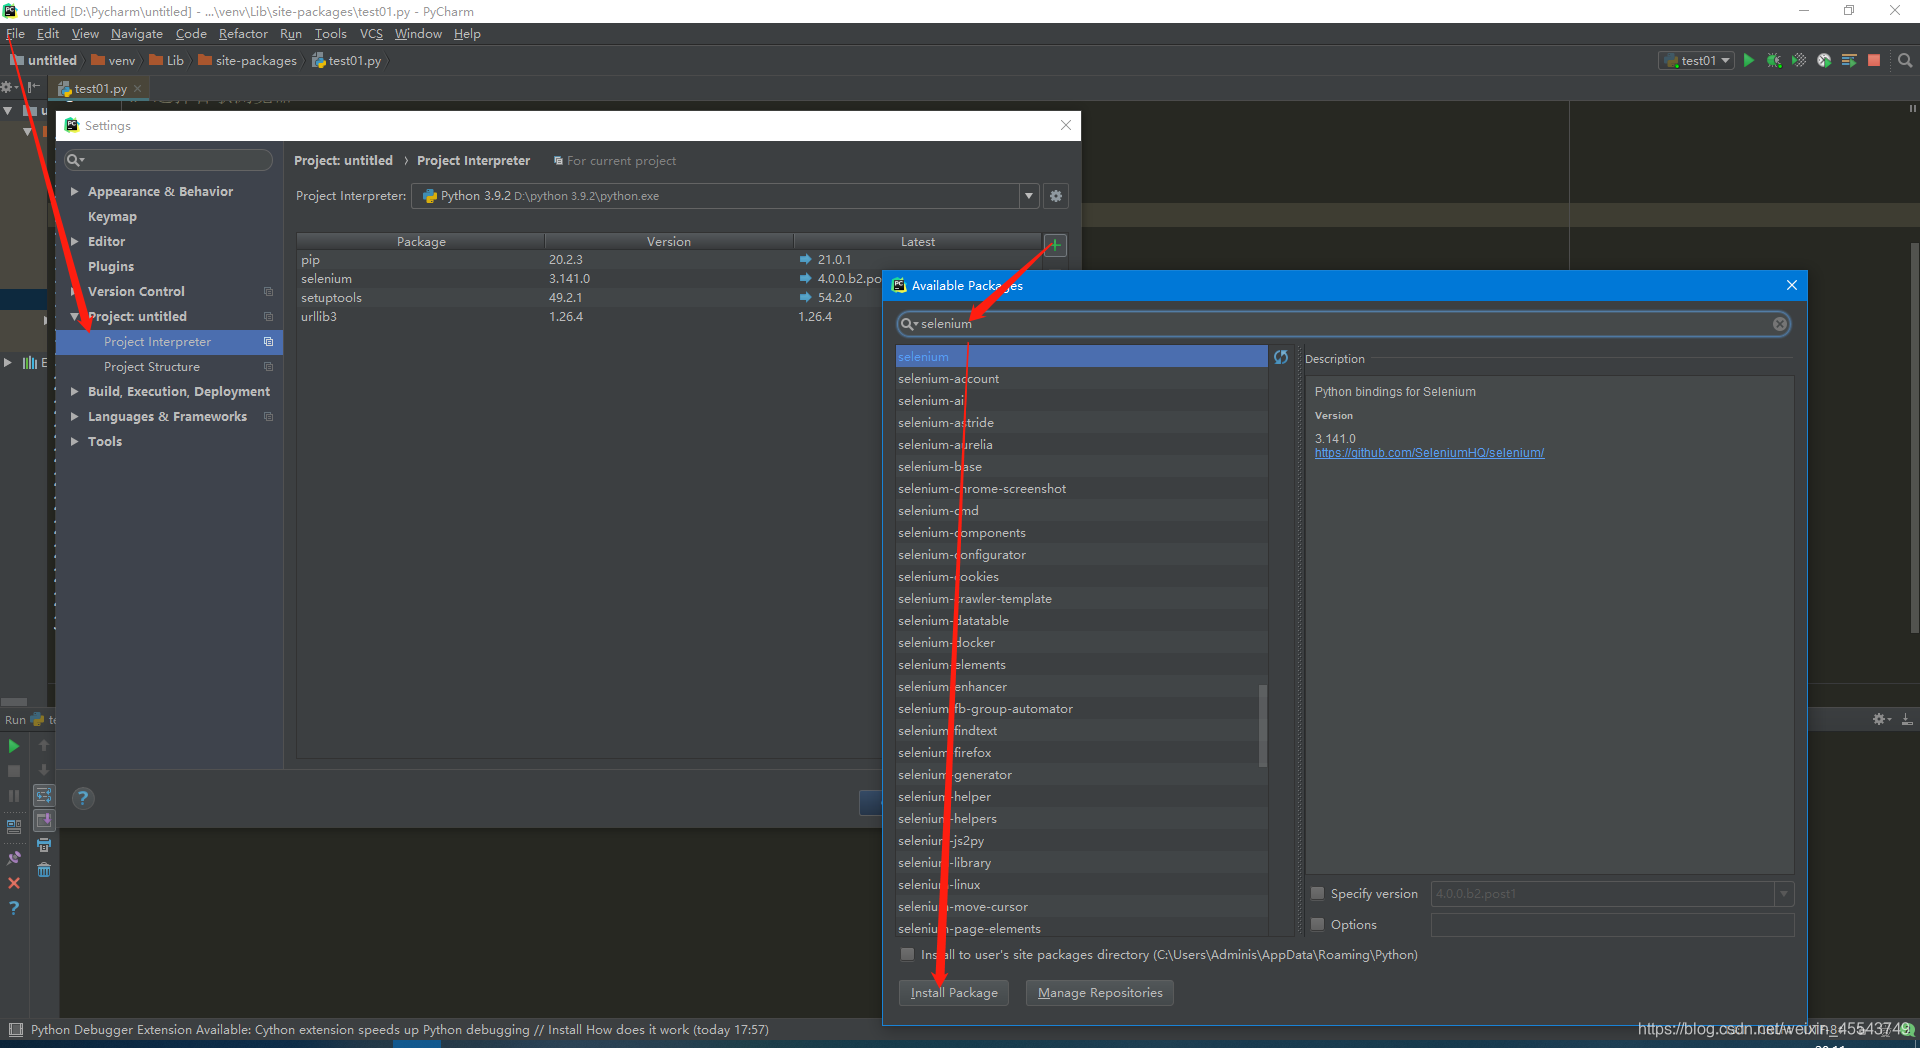This screenshot has width=1920, height=1048.
Task: Expand Appearance & Behavior settings
Action: (x=74, y=191)
